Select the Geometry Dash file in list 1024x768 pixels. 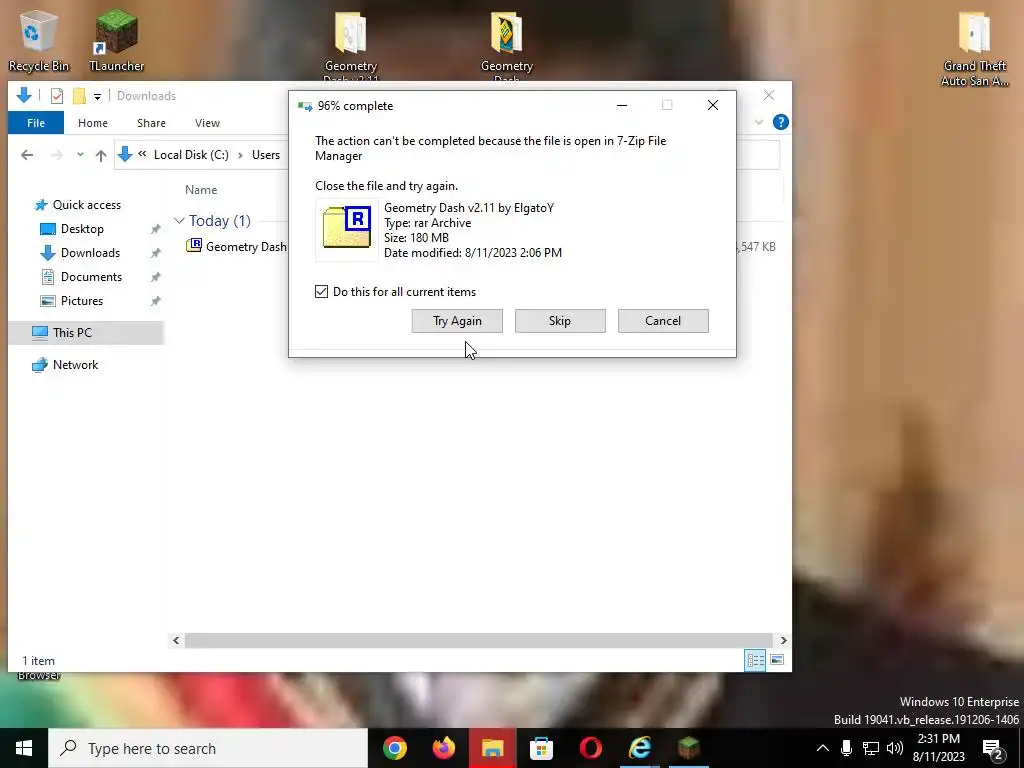236,246
